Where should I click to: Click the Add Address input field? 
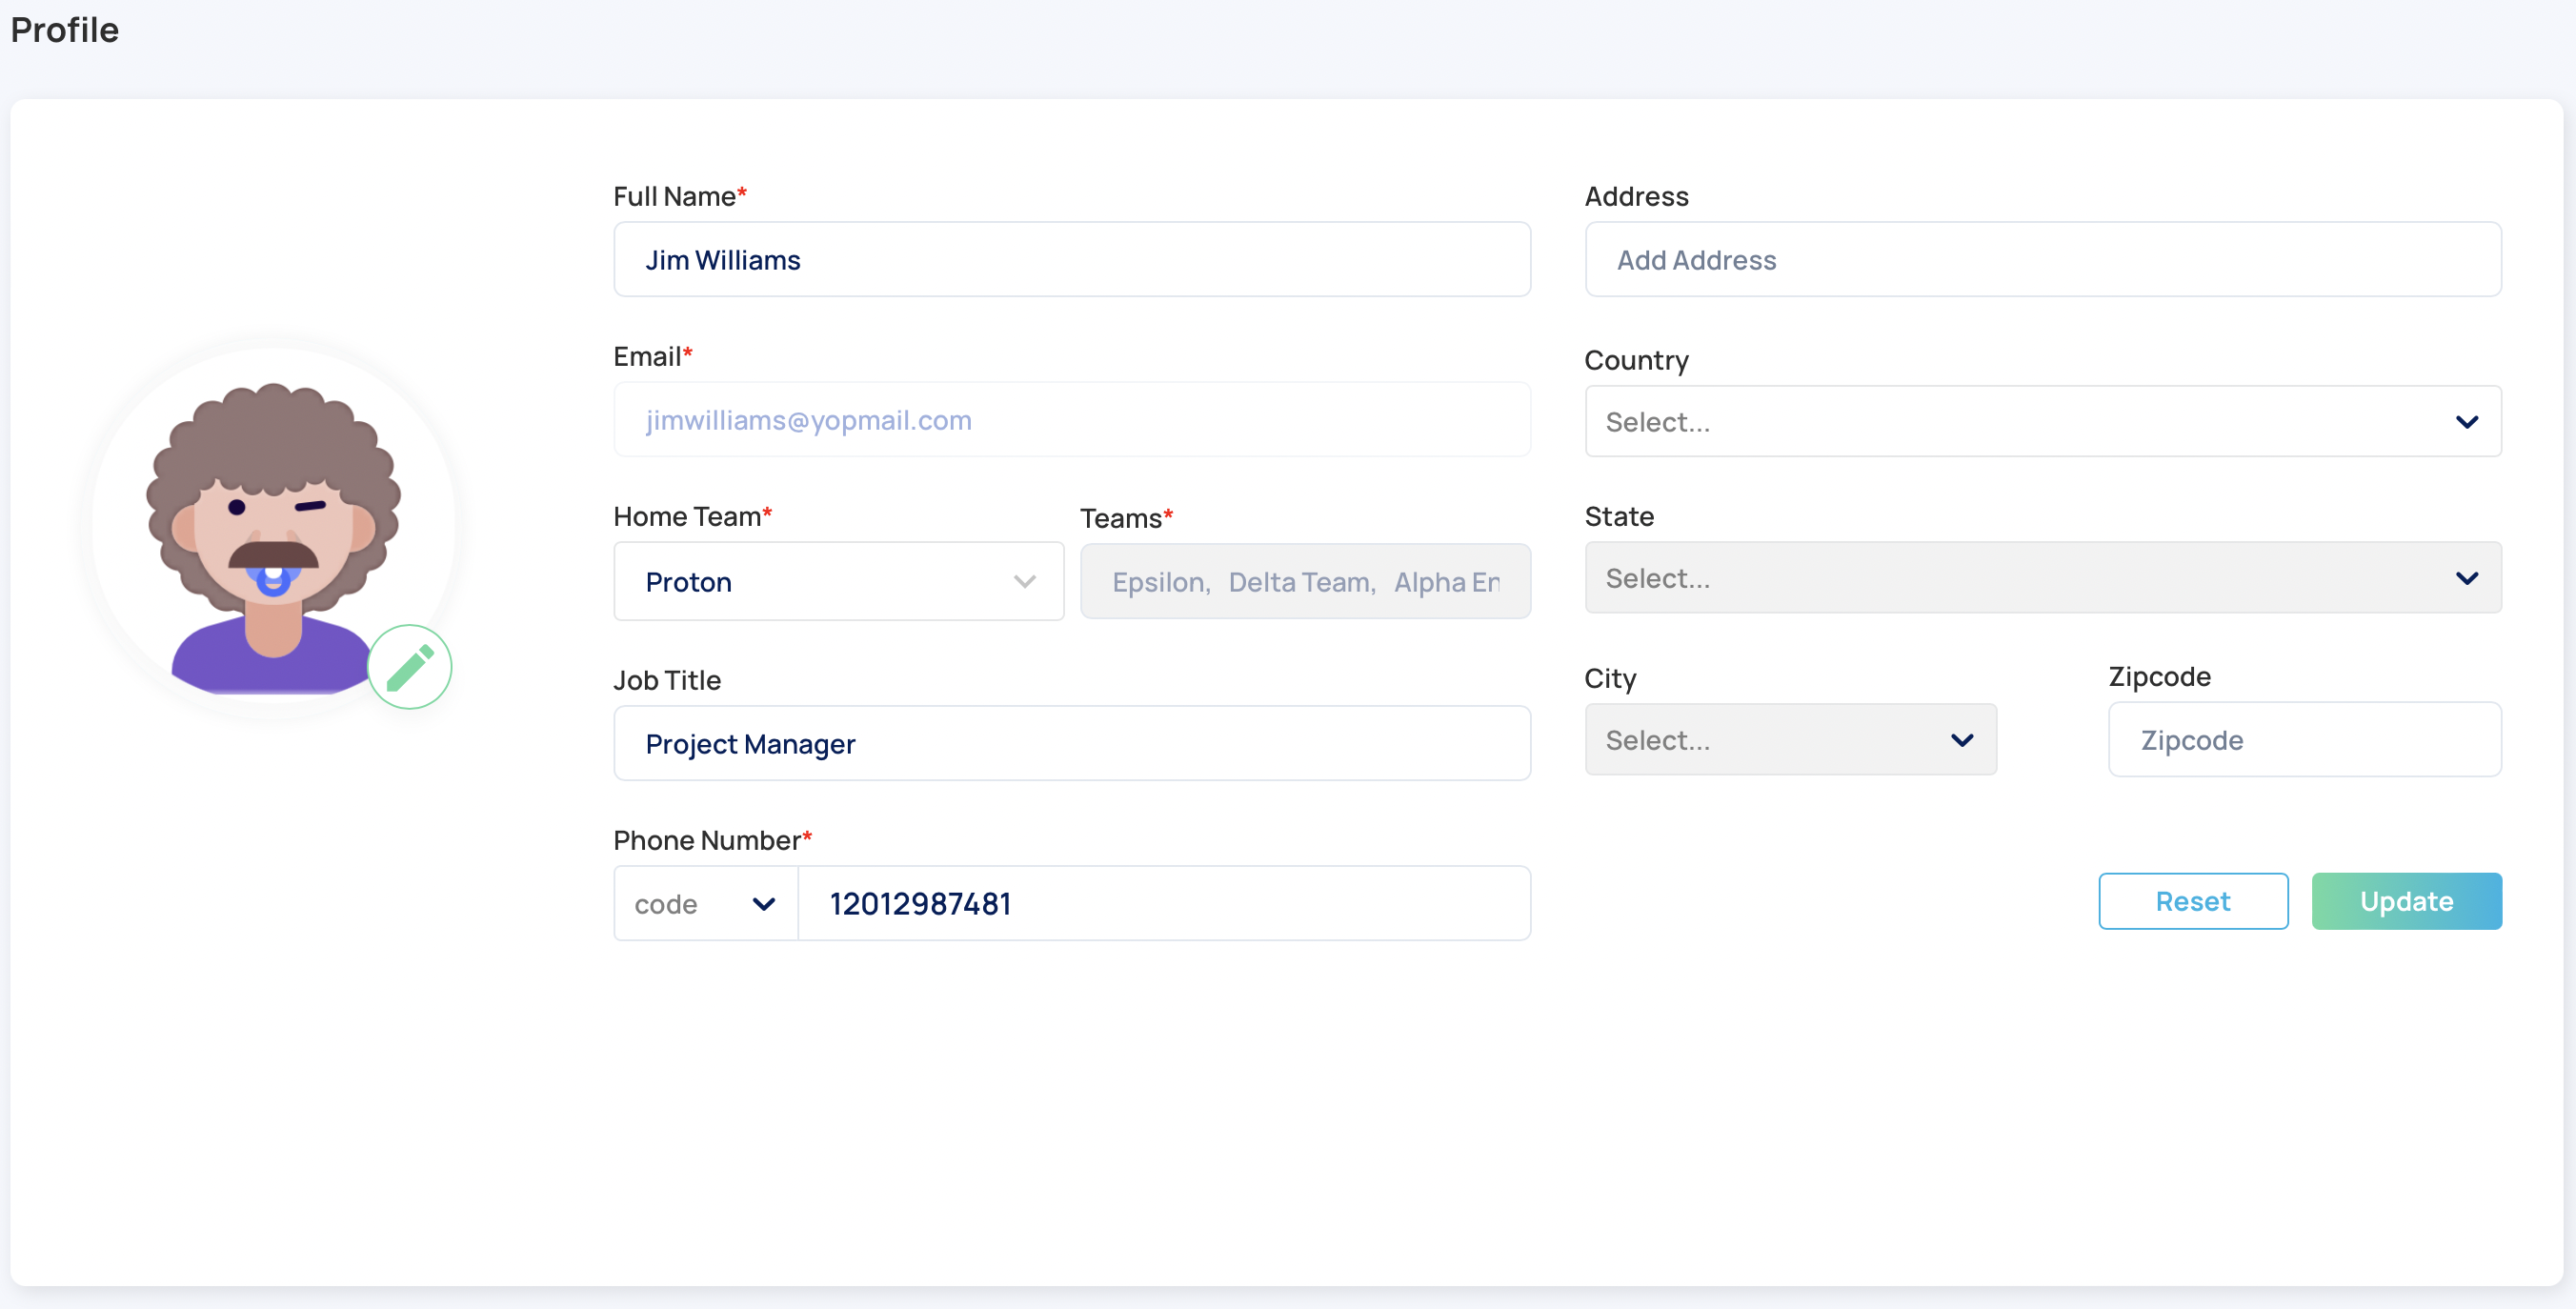pos(2043,259)
